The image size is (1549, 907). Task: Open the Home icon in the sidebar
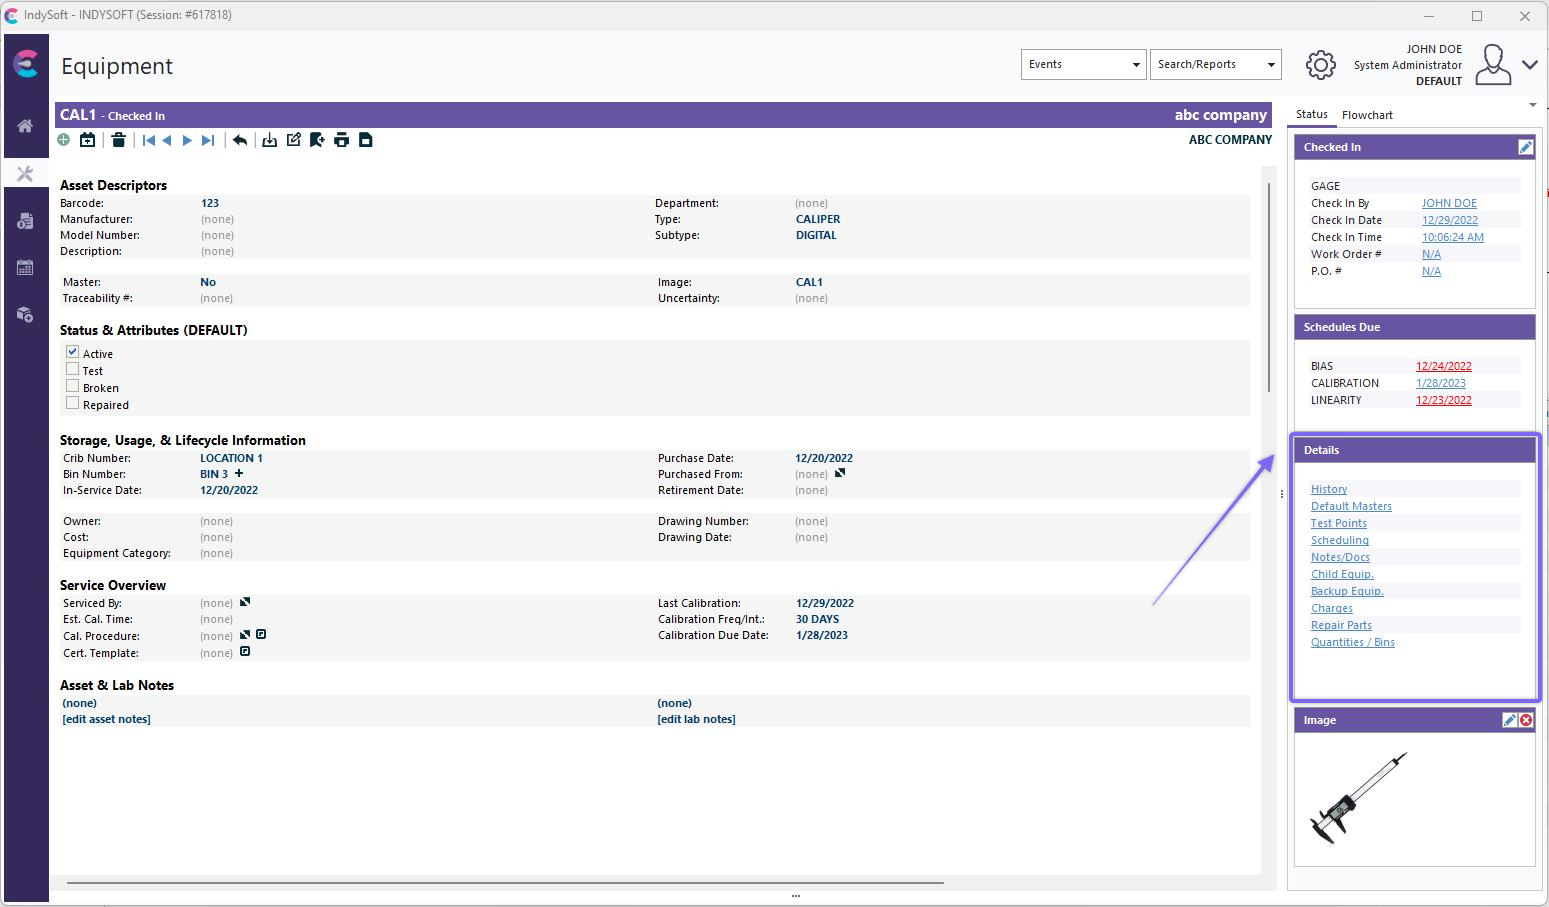tap(25, 126)
